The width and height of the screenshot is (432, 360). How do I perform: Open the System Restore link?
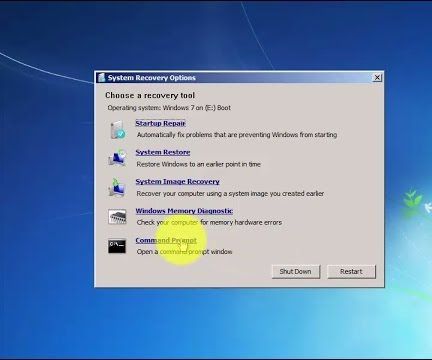(x=163, y=153)
